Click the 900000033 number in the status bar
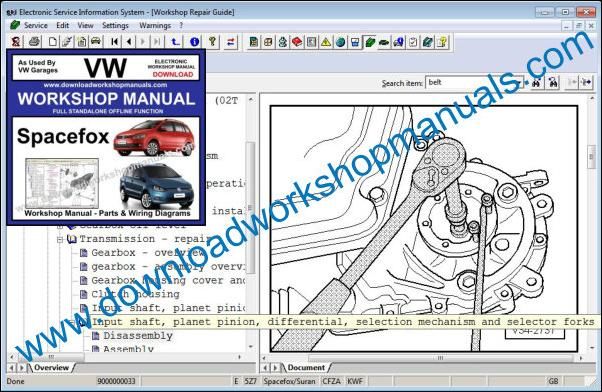Screen dimensions: 602x392 [x=116, y=381]
